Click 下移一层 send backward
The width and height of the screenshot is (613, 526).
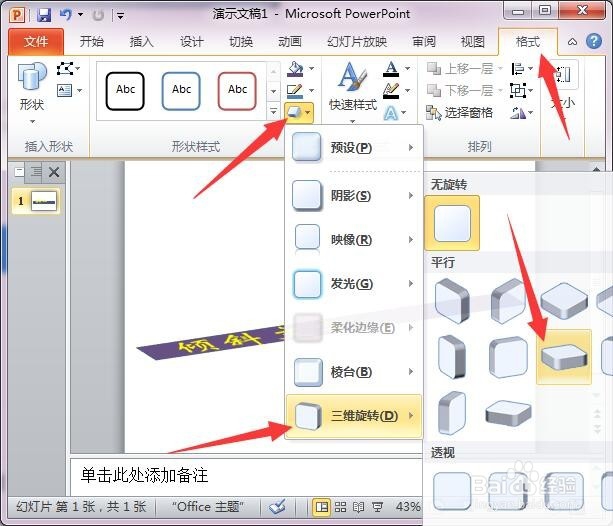coord(459,91)
